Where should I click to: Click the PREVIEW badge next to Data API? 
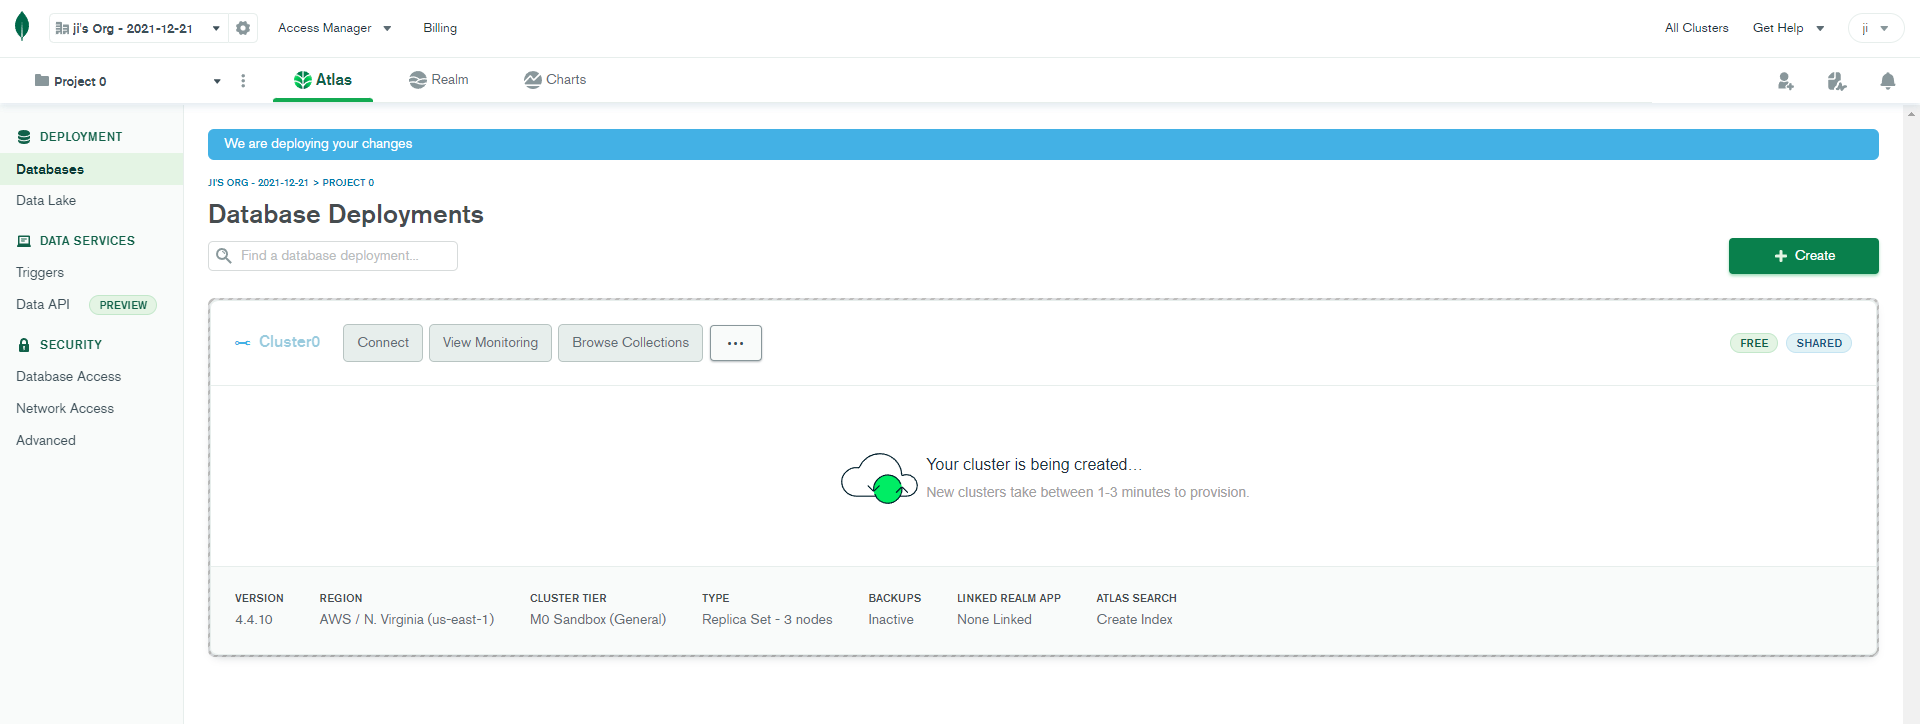point(123,305)
